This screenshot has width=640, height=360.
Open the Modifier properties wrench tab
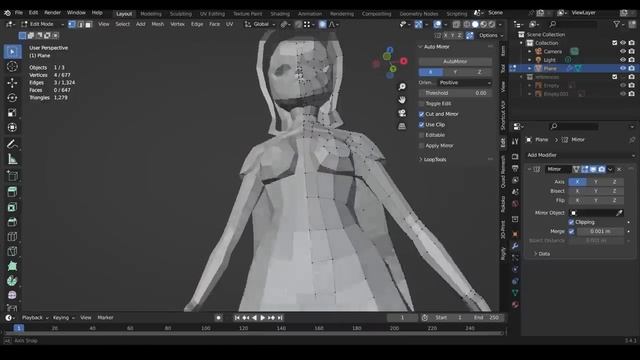point(515,246)
